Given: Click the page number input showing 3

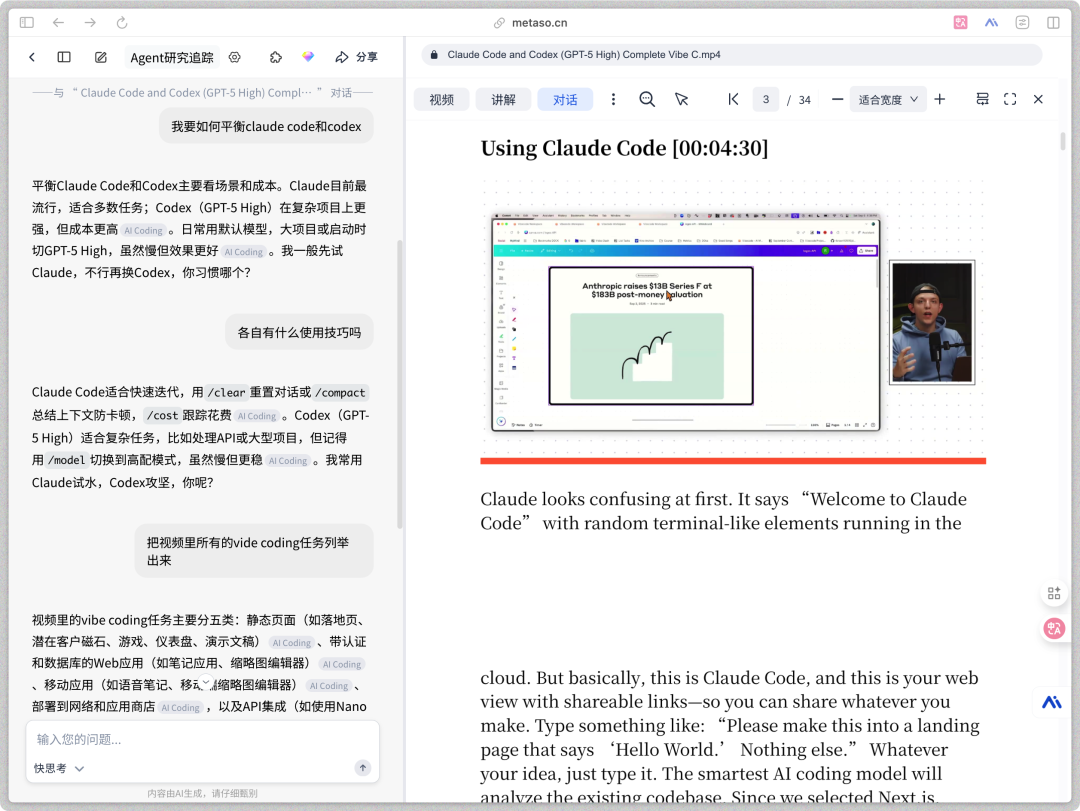Looking at the screenshot, I should pyautogui.click(x=765, y=99).
